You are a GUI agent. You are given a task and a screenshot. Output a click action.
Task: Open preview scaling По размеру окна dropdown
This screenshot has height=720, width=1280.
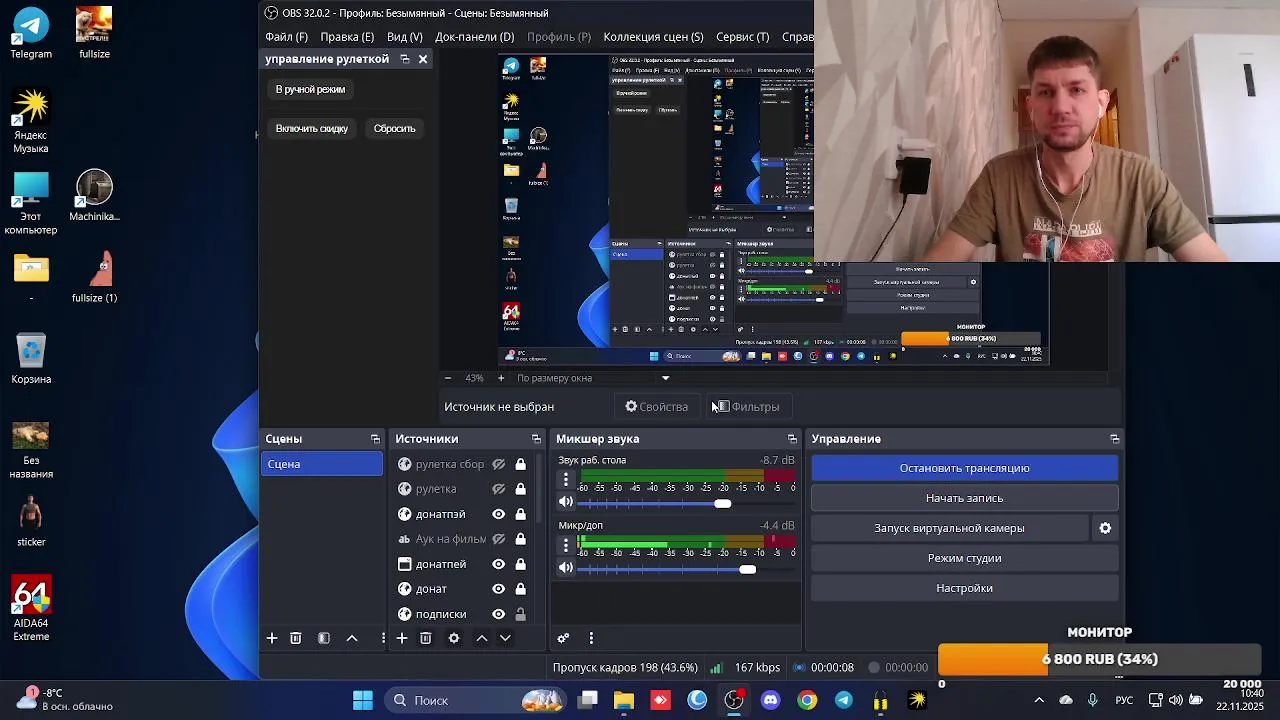pos(593,378)
